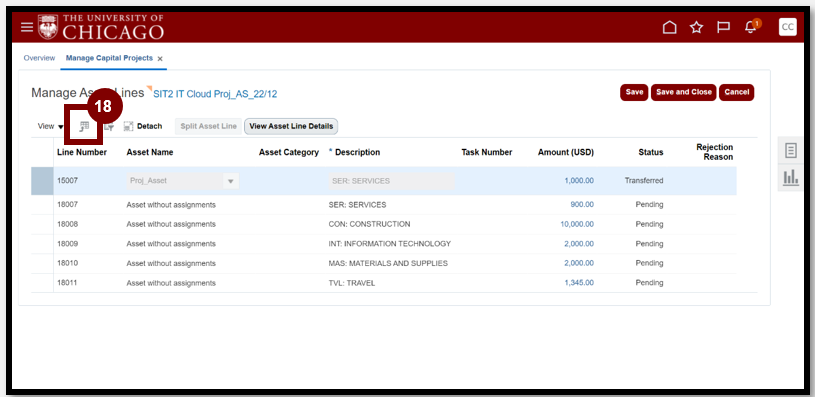
Task: Click Asset without assignments in row 18008
Action: point(171,224)
